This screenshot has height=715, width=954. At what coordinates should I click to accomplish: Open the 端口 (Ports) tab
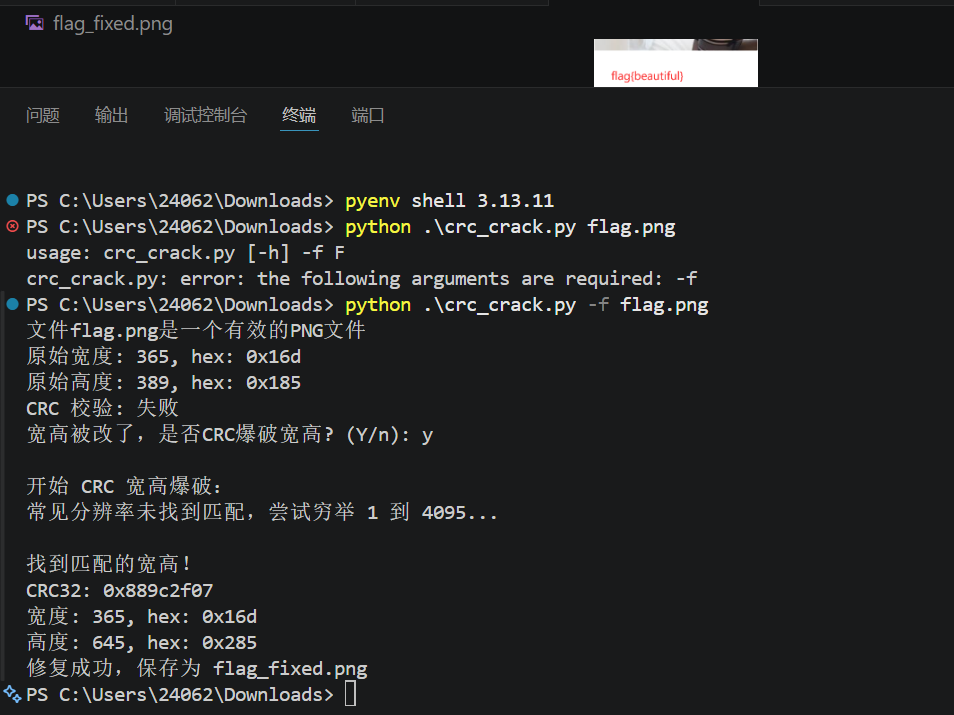(367, 115)
